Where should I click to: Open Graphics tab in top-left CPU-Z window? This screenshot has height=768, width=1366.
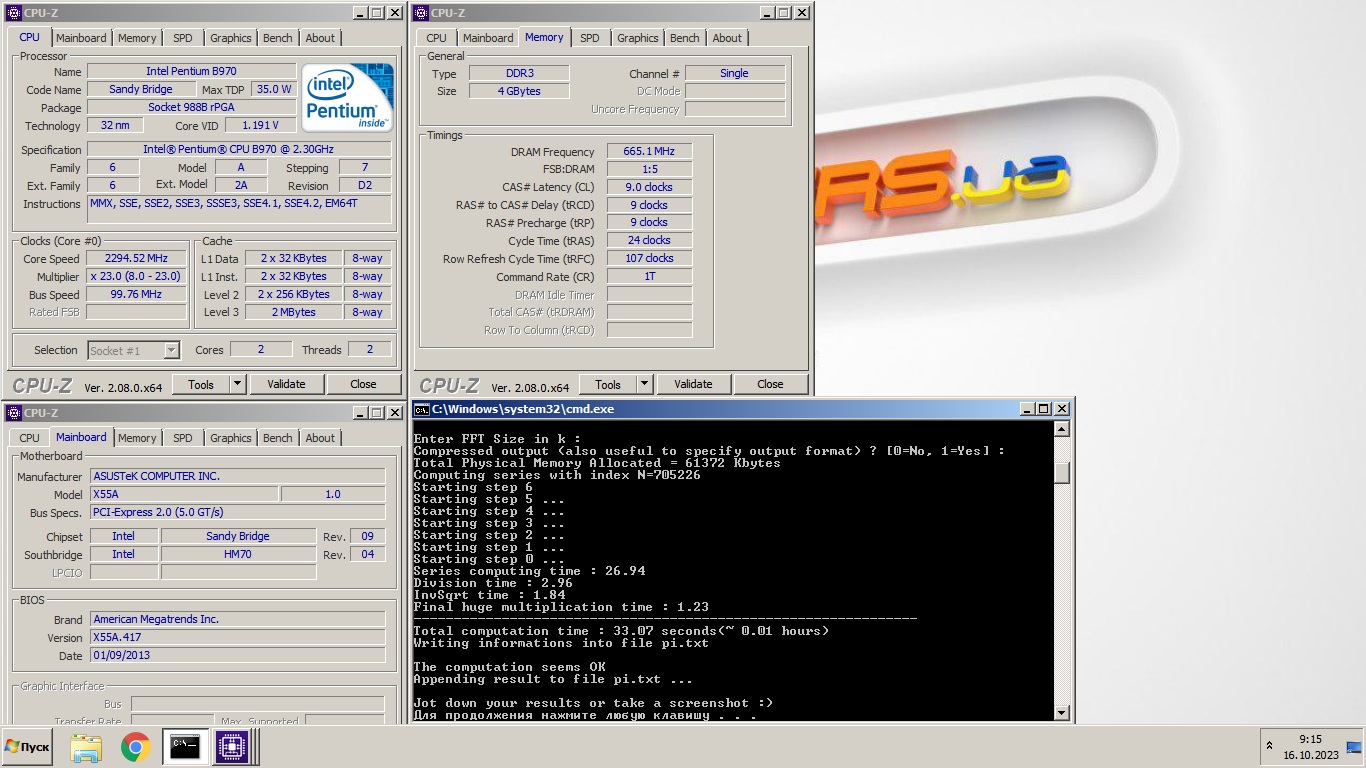pyautogui.click(x=231, y=38)
